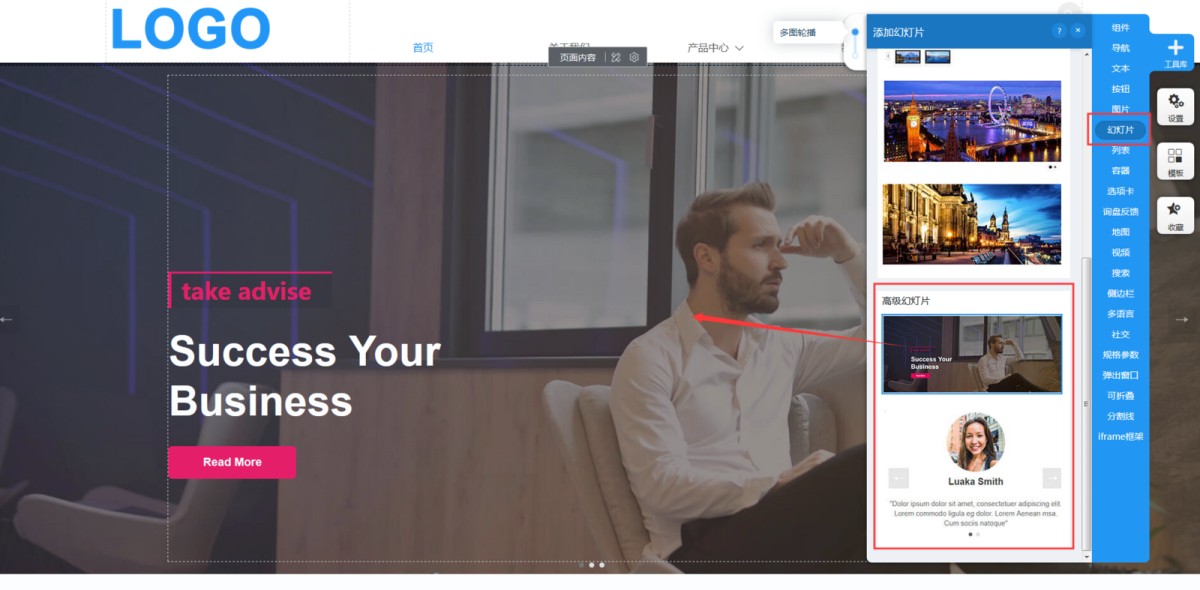The height and width of the screenshot is (590, 1200).
Task: Open the 设置 gear icon
Action: click(1175, 106)
